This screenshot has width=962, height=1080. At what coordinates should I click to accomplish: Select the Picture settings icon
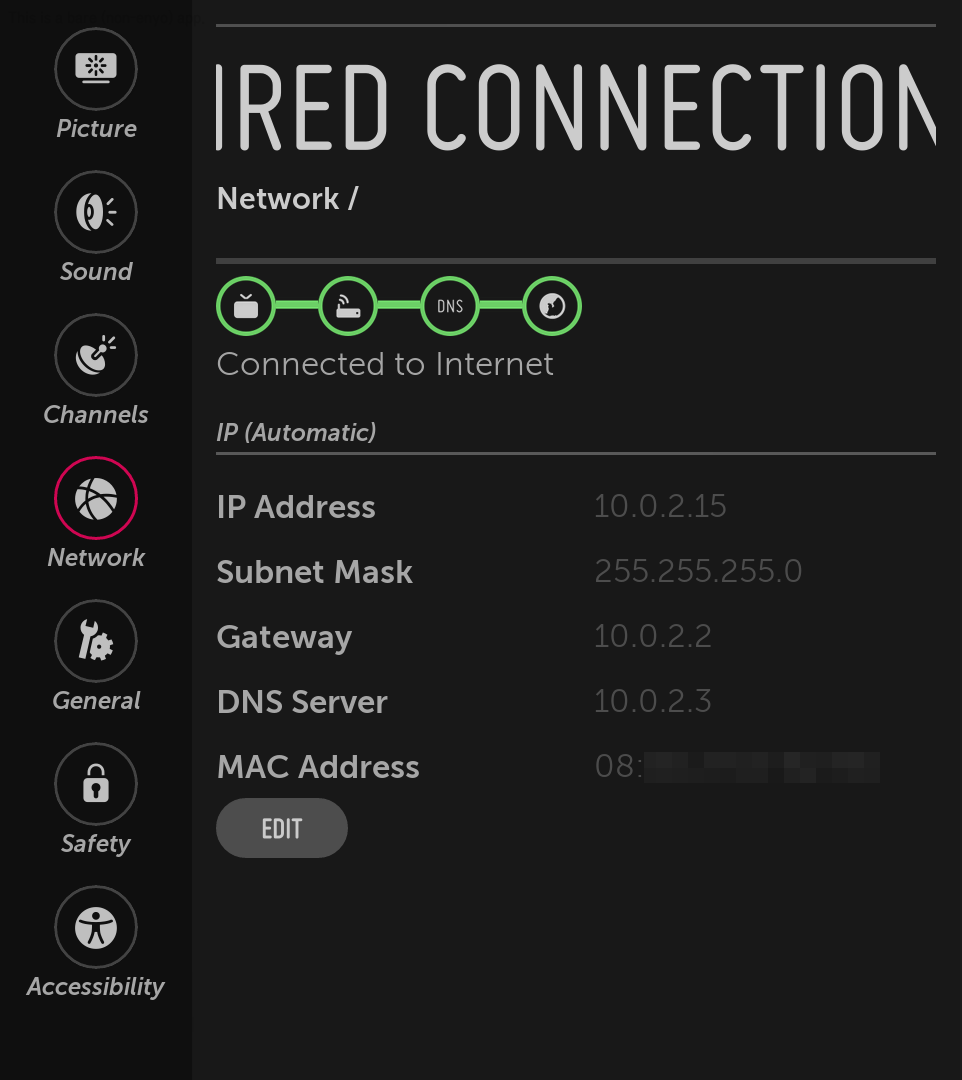pos(95,69)
